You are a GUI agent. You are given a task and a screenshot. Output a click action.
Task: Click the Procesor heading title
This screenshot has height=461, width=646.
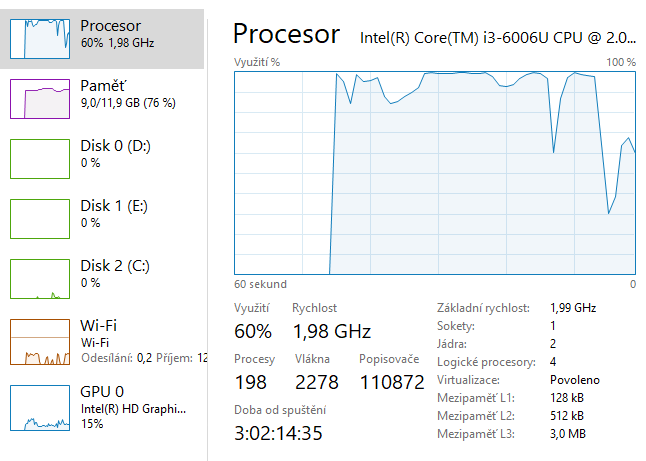pos(286,34)
